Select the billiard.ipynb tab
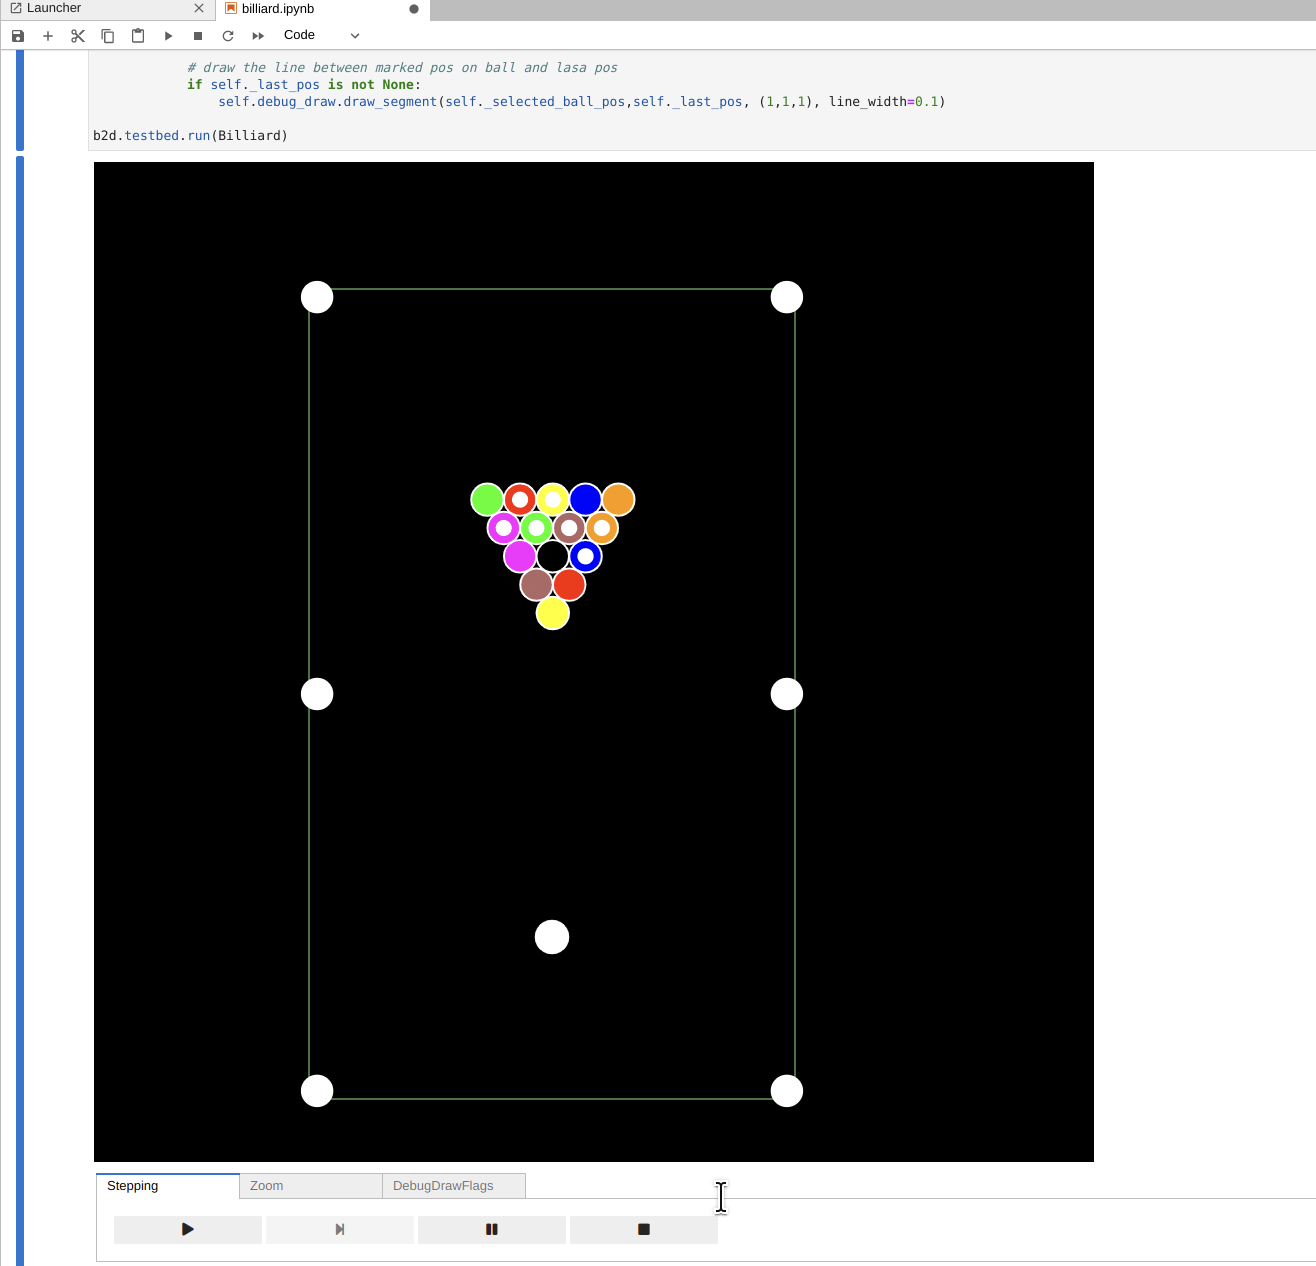This screenshot has width=1316, height=1266. click(322, 9)
